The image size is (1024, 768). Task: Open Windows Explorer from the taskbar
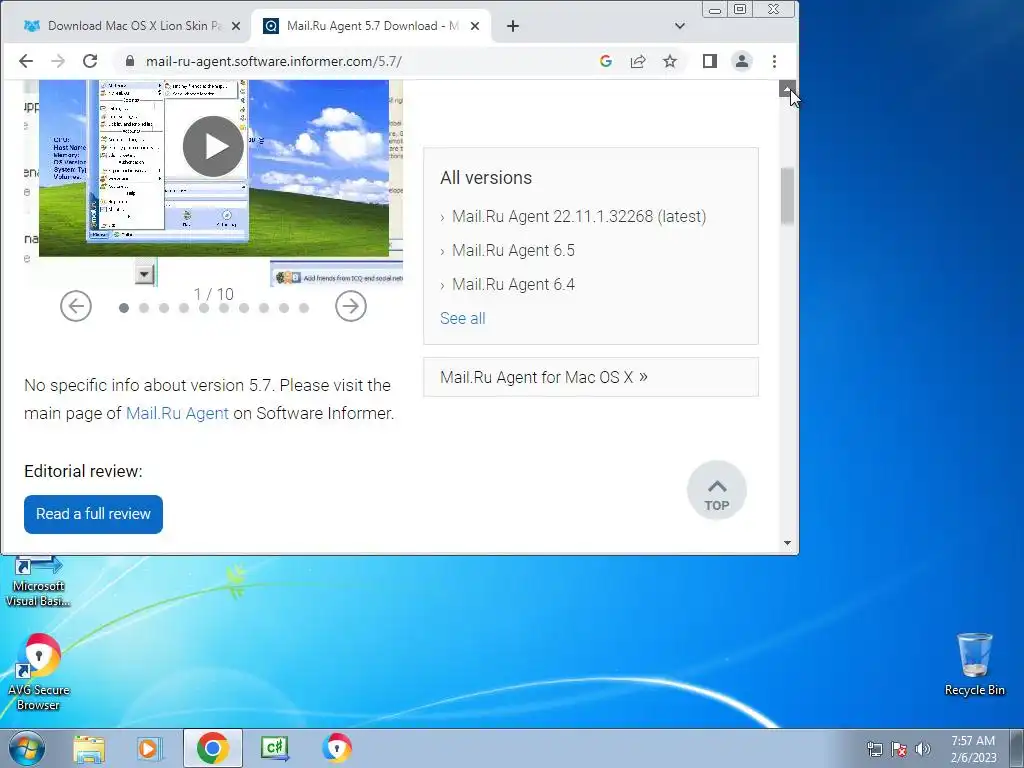click(x=89, y=748)
